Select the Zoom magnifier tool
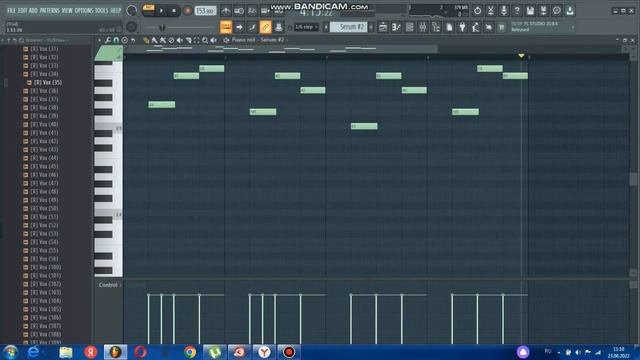 coord(205,40)
